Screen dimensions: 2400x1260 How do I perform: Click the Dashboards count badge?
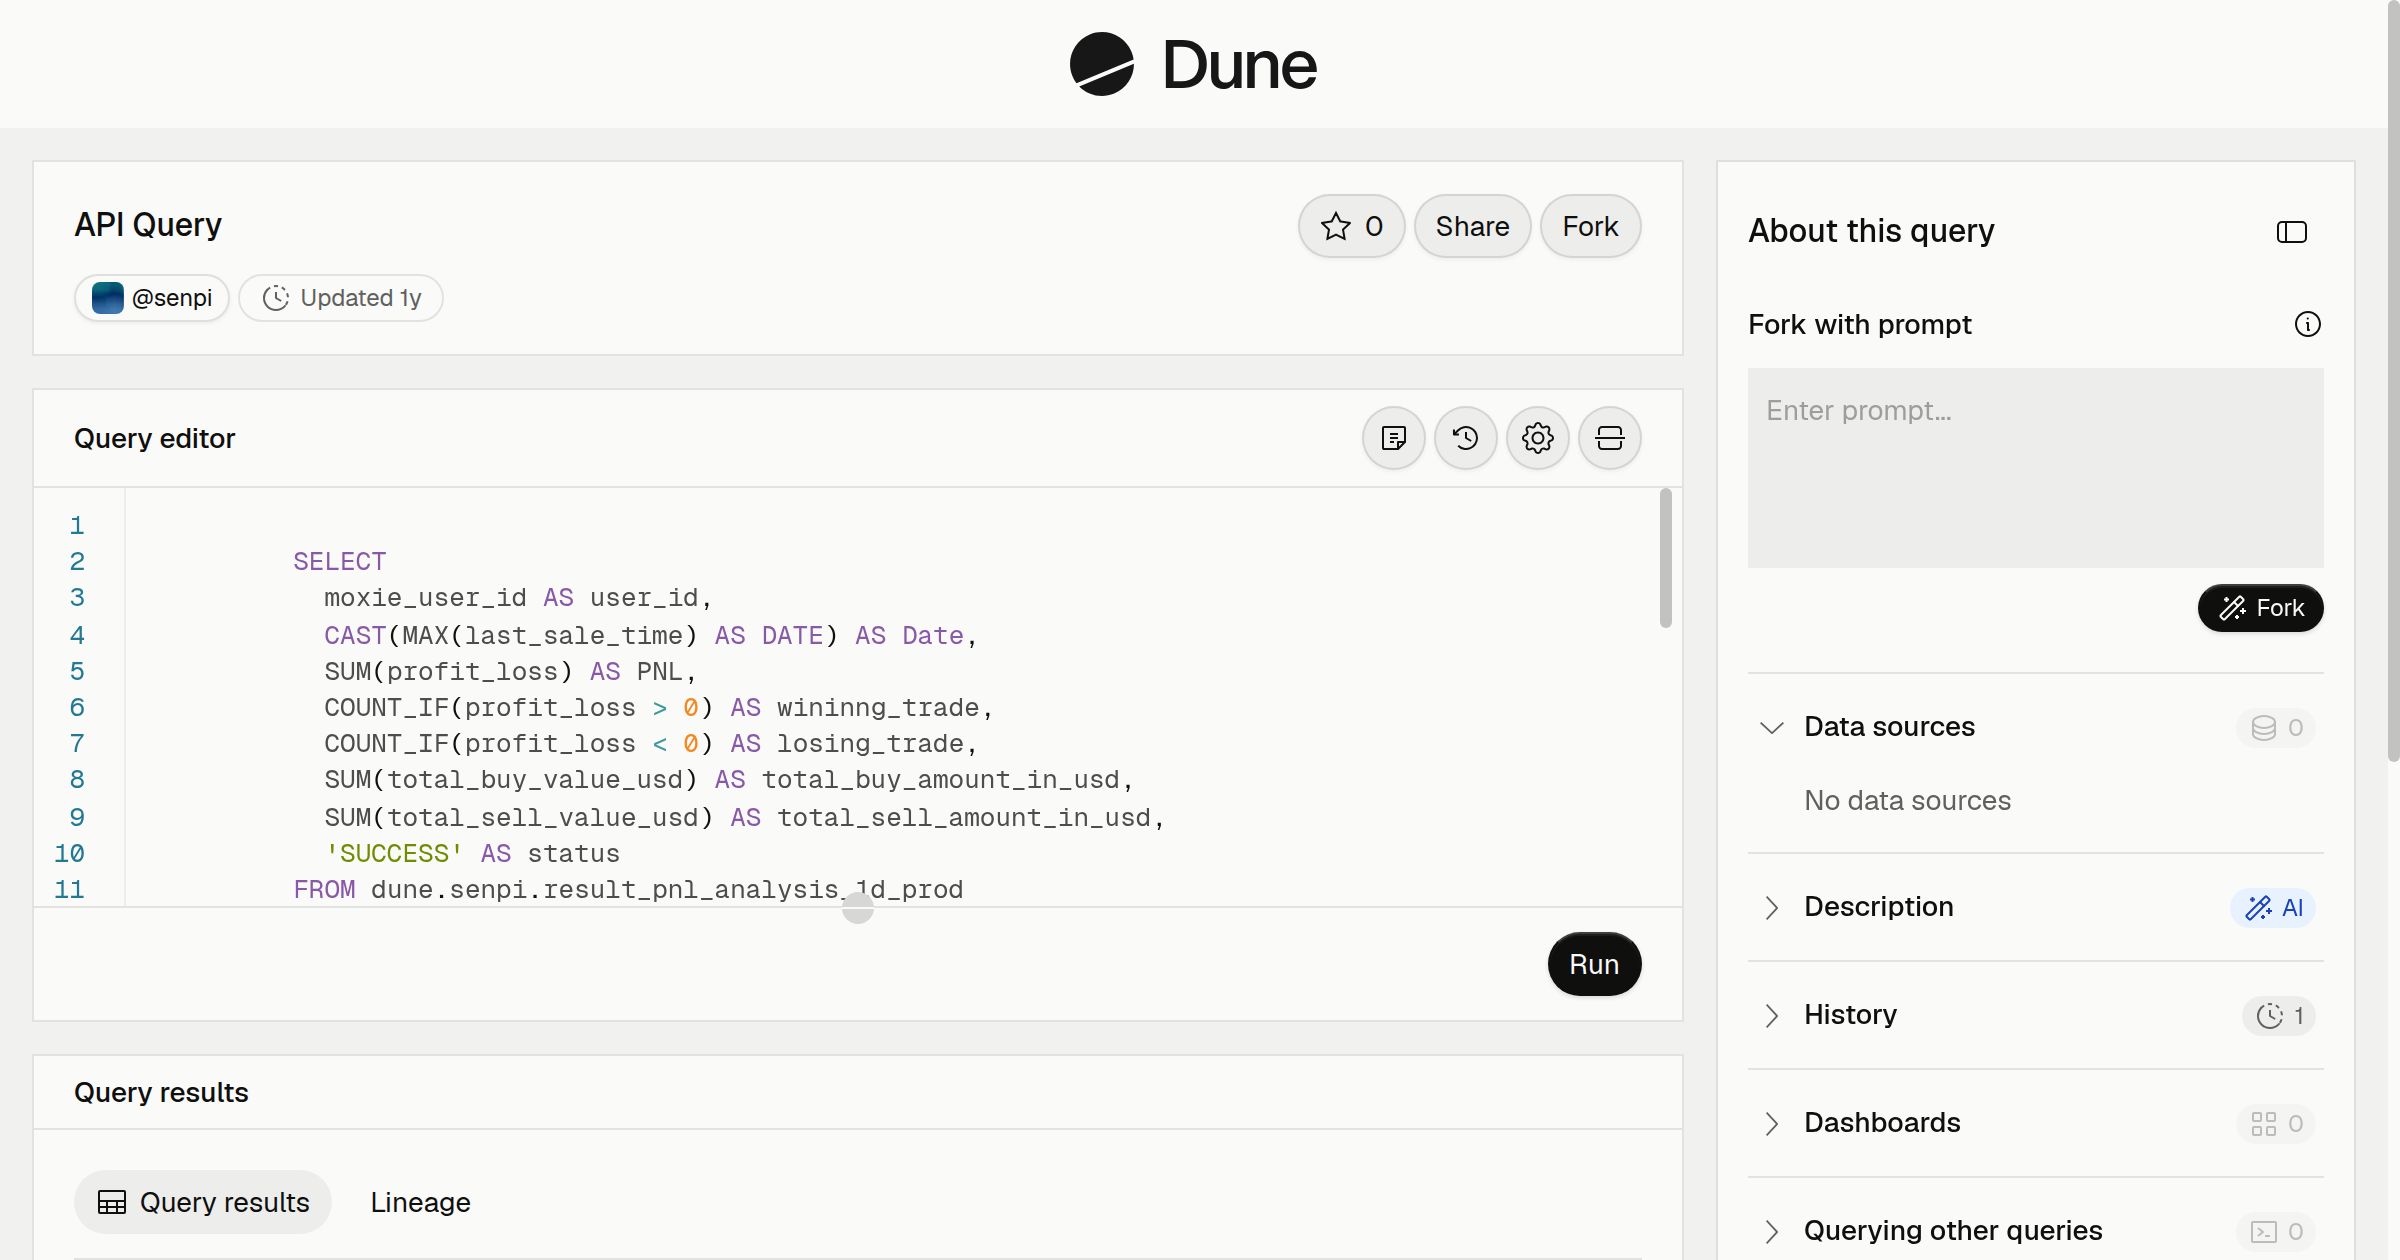2276,1124
